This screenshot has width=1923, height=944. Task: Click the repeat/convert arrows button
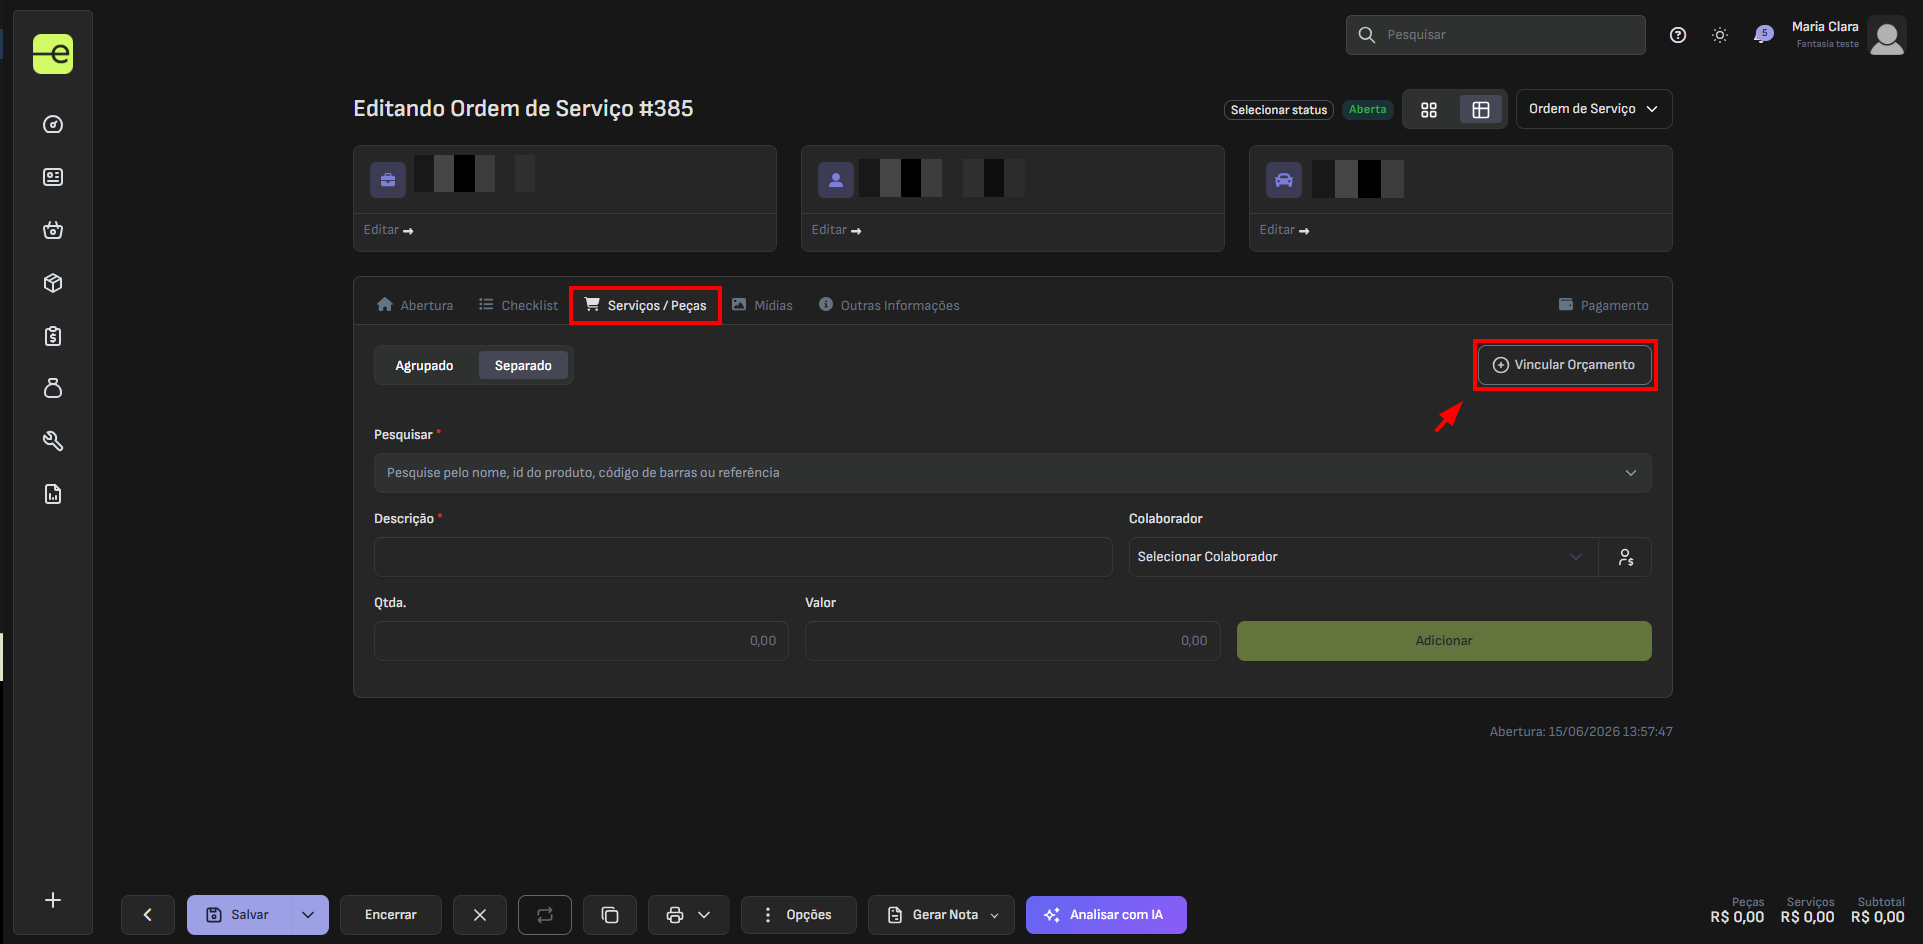click(545, 915)
